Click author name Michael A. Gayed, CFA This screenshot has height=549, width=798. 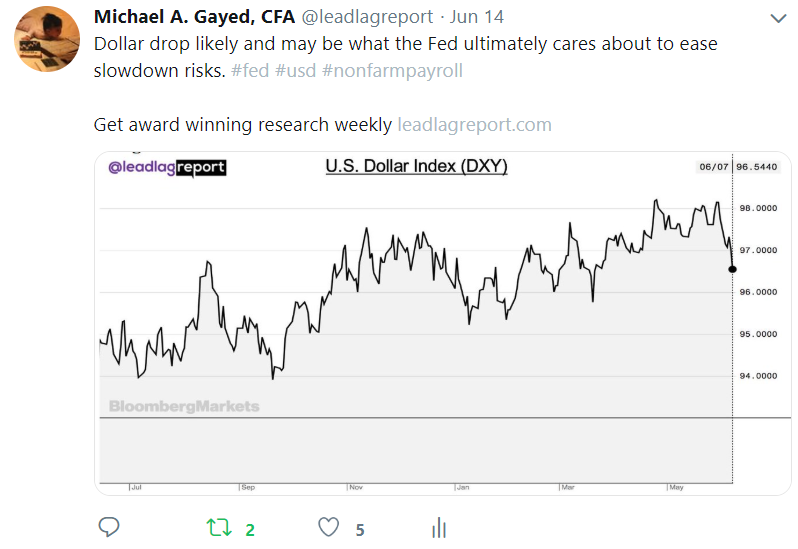tap(194, 18)
